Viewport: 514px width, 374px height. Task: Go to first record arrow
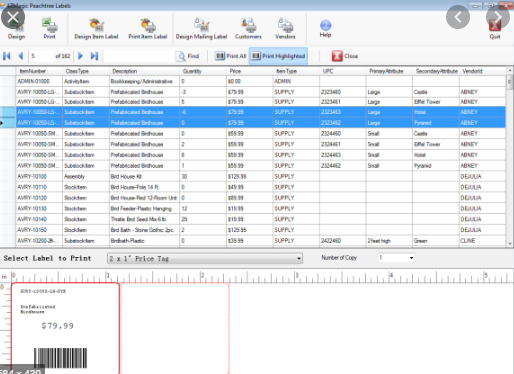[6, 56]
